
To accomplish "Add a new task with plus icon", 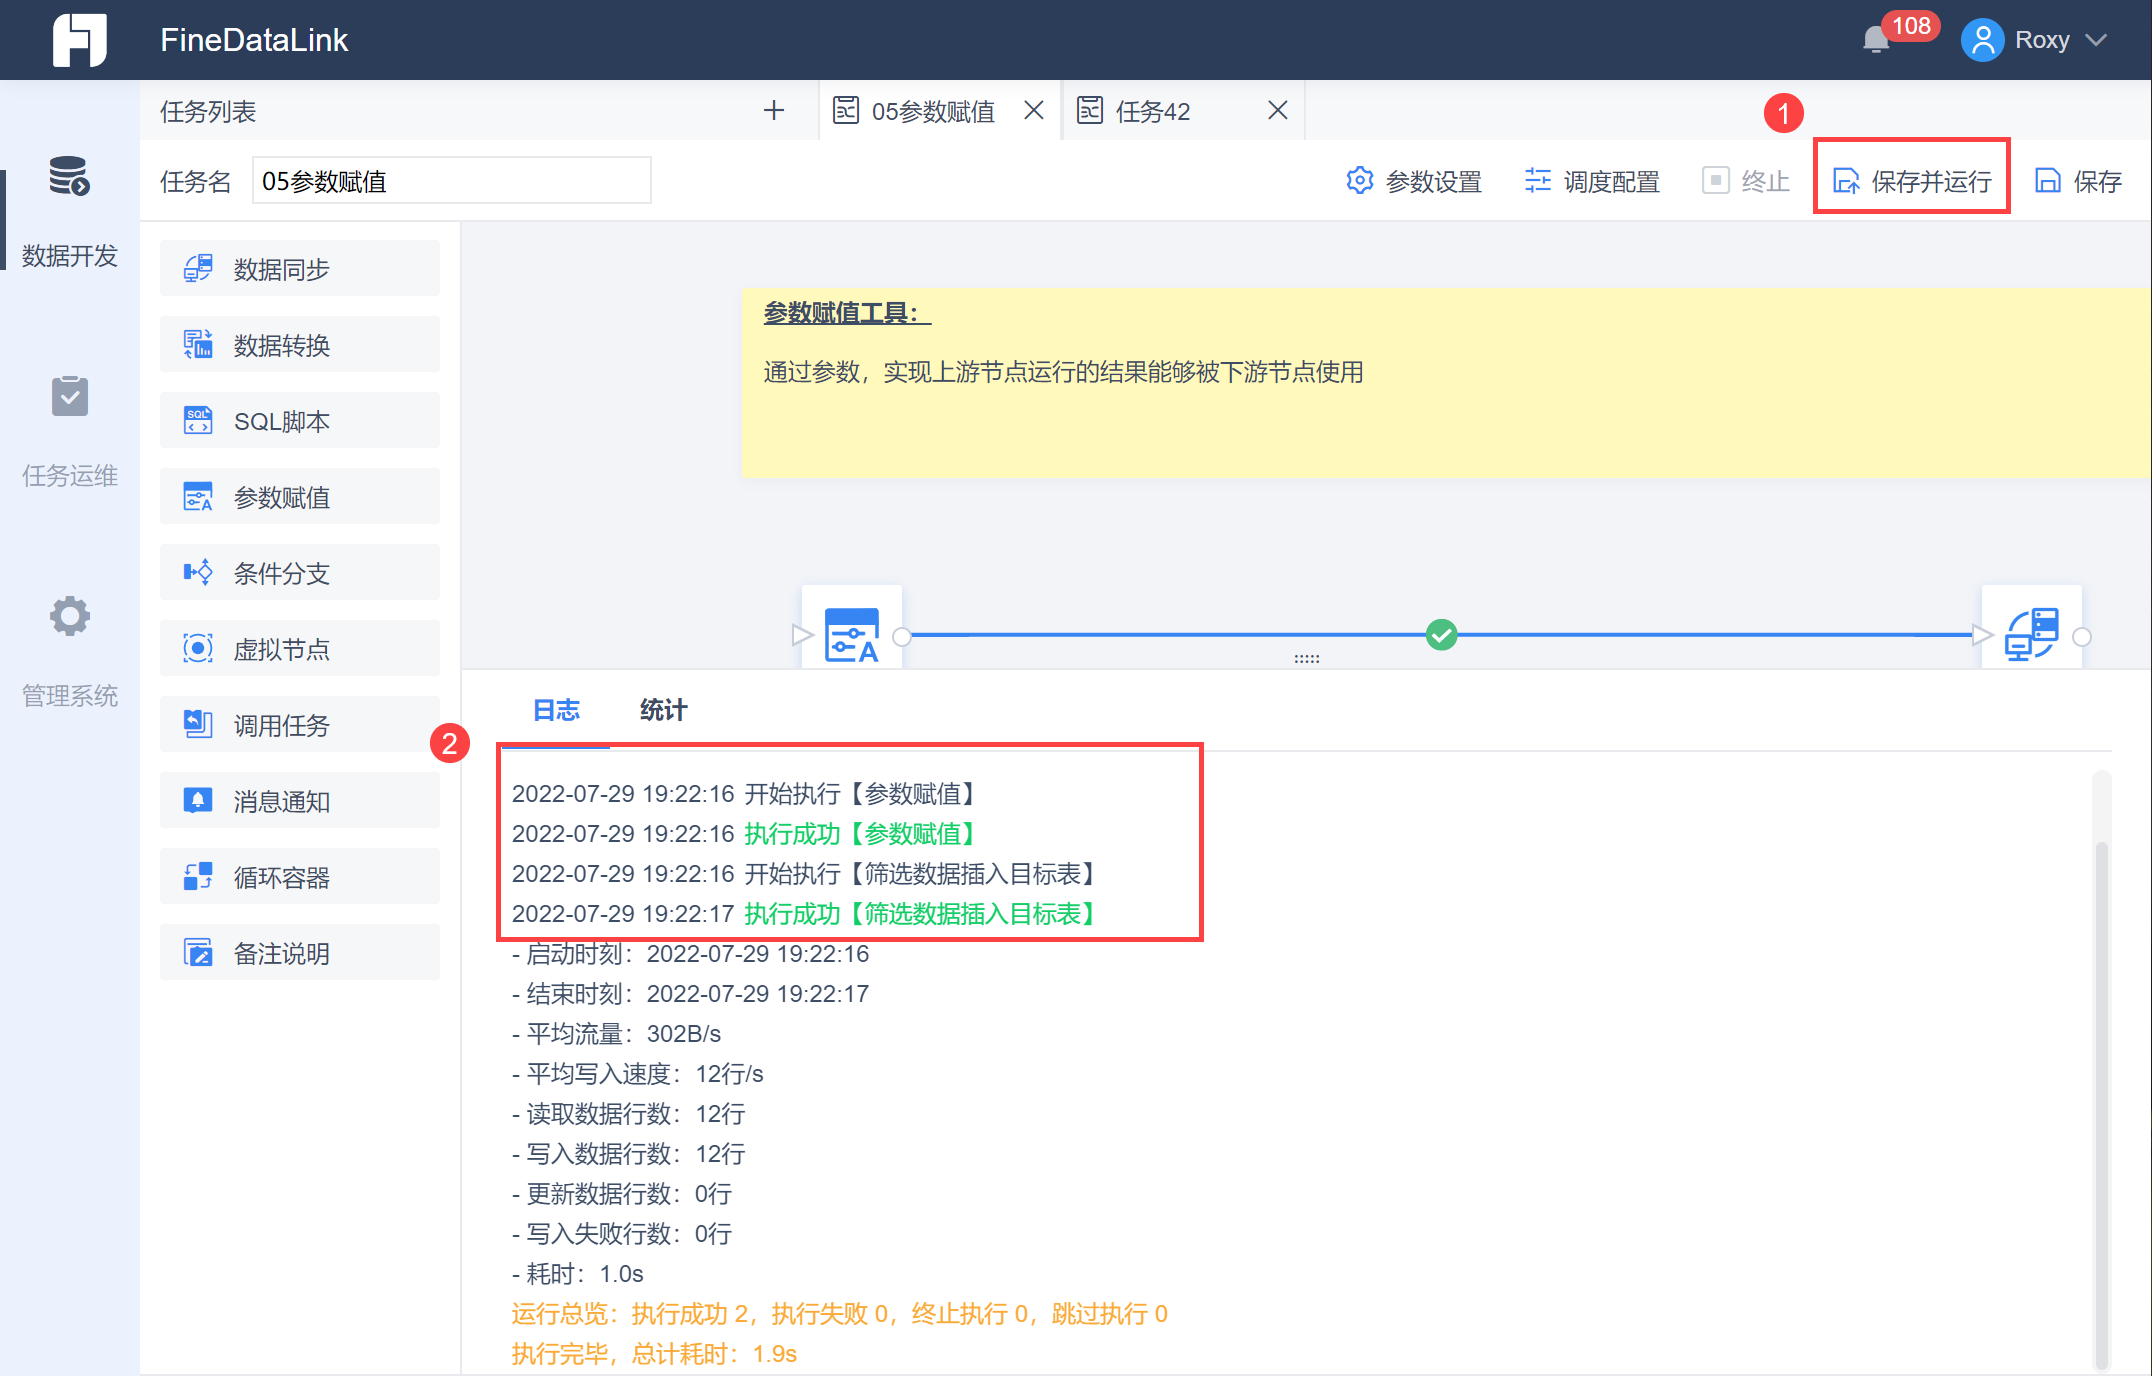I will 773,110.
